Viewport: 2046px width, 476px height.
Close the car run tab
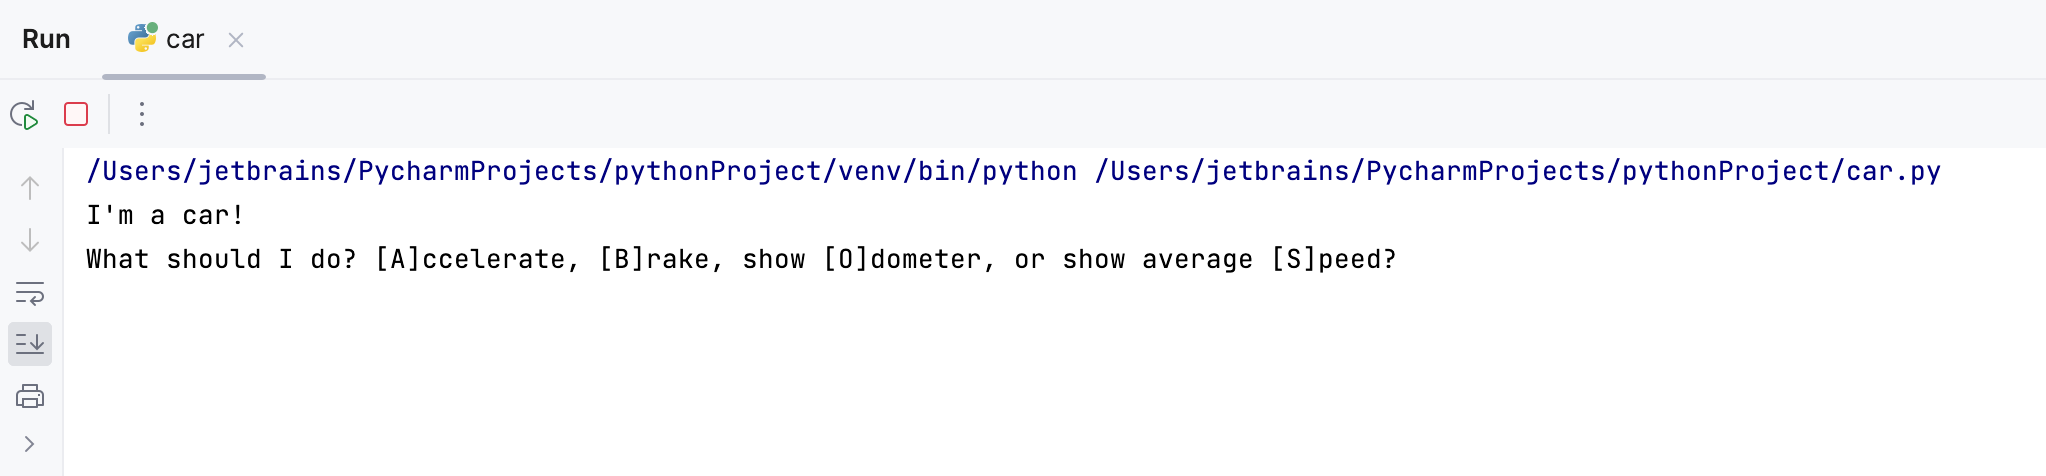click(x=236, y=40)
